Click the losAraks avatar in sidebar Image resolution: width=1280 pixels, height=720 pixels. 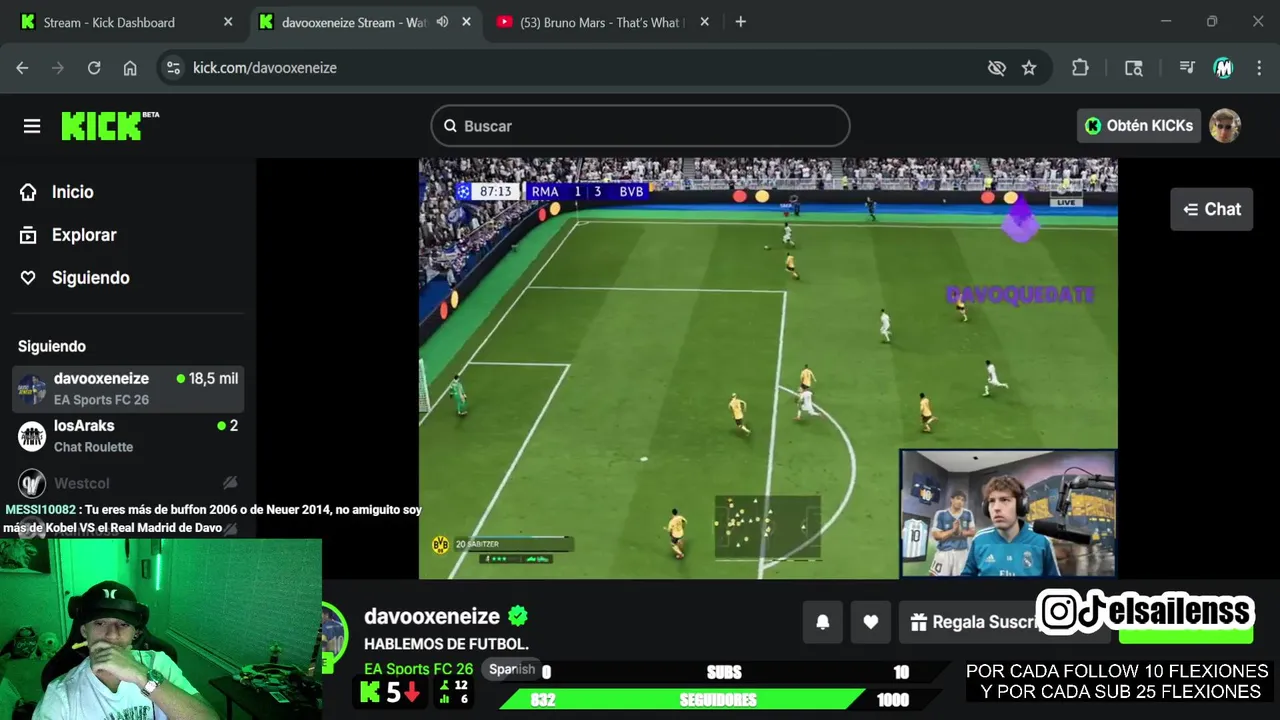tap(32, 436)
